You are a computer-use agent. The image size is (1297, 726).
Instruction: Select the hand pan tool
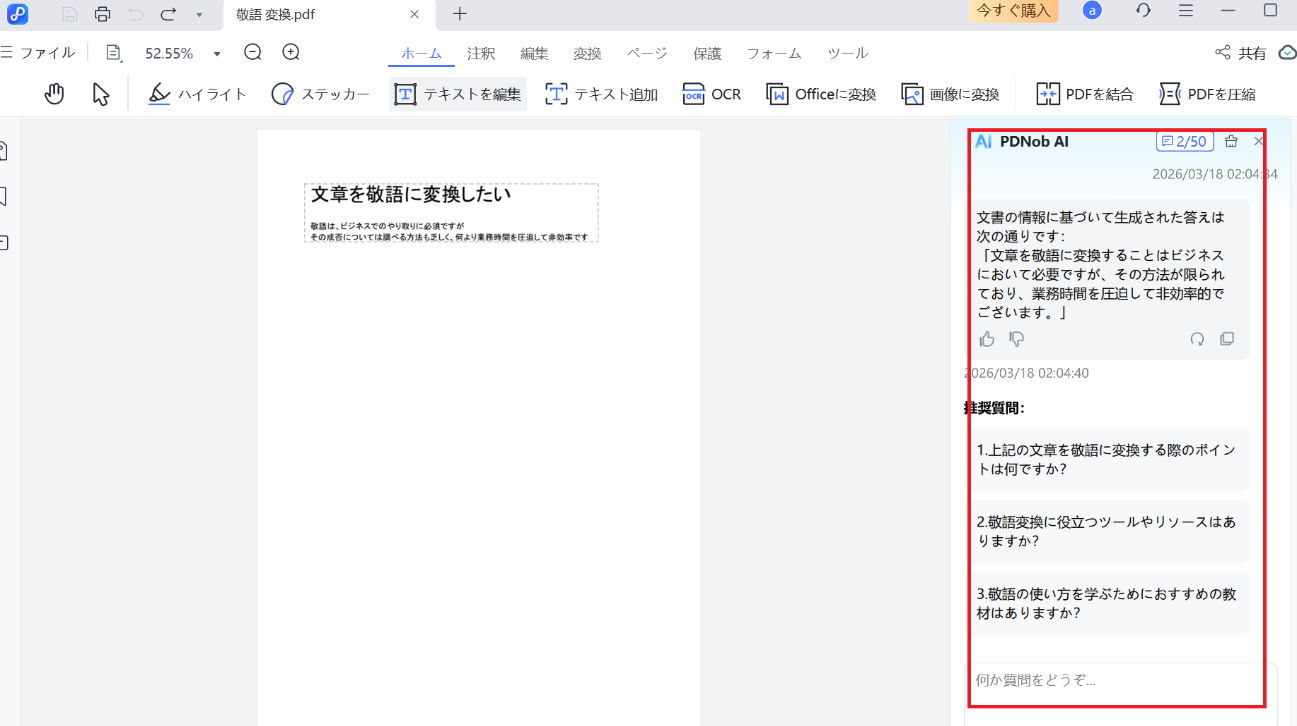coord(54,94)
